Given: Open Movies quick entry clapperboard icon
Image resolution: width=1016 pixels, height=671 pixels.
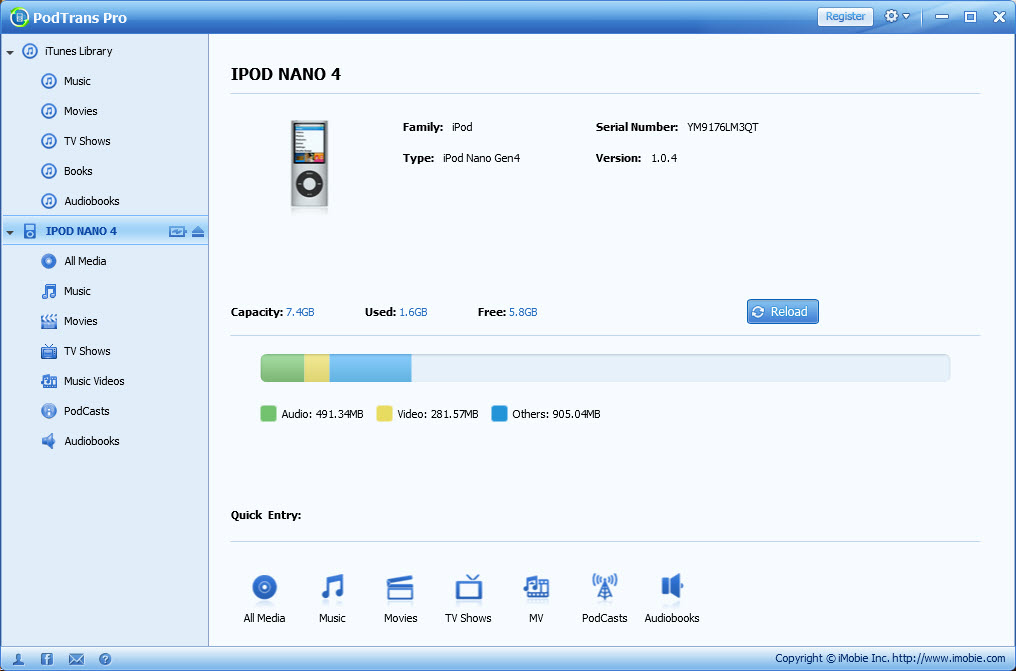Looking at the screenshot, I should (400, 588).
